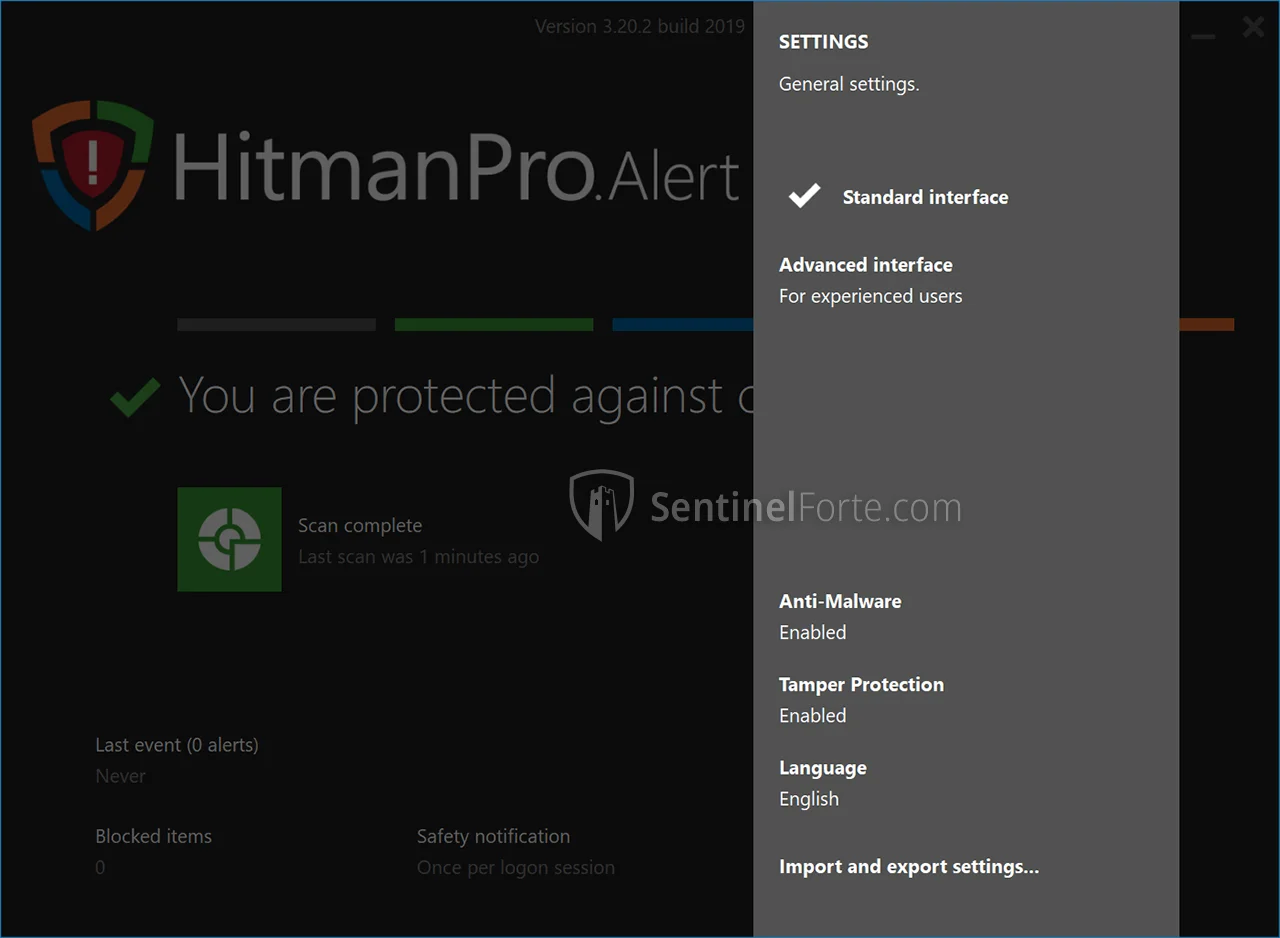The width and height of the screenshot is (1280, 938).
Task: Click the white checkmark beside Standard interface
Action: [804, 196]
